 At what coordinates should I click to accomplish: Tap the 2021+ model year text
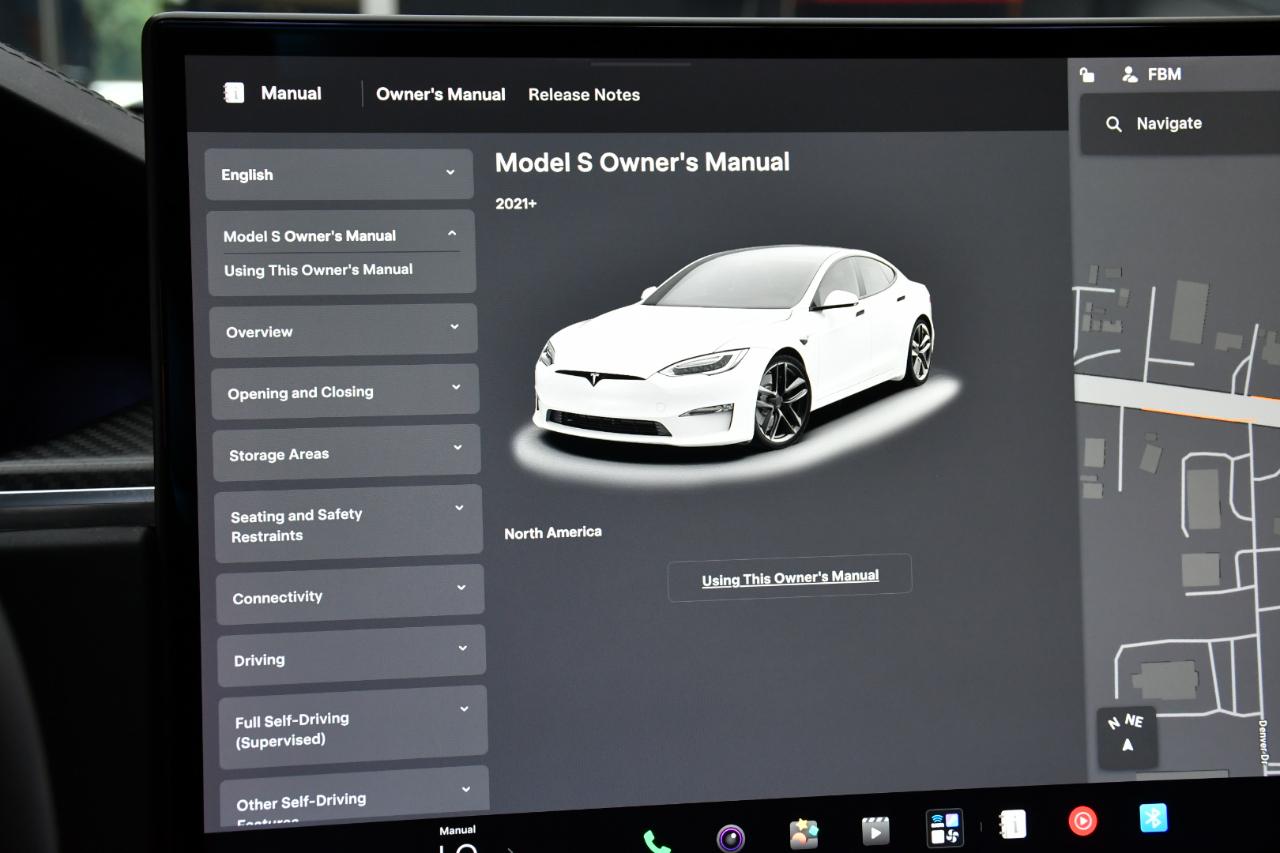516,204
